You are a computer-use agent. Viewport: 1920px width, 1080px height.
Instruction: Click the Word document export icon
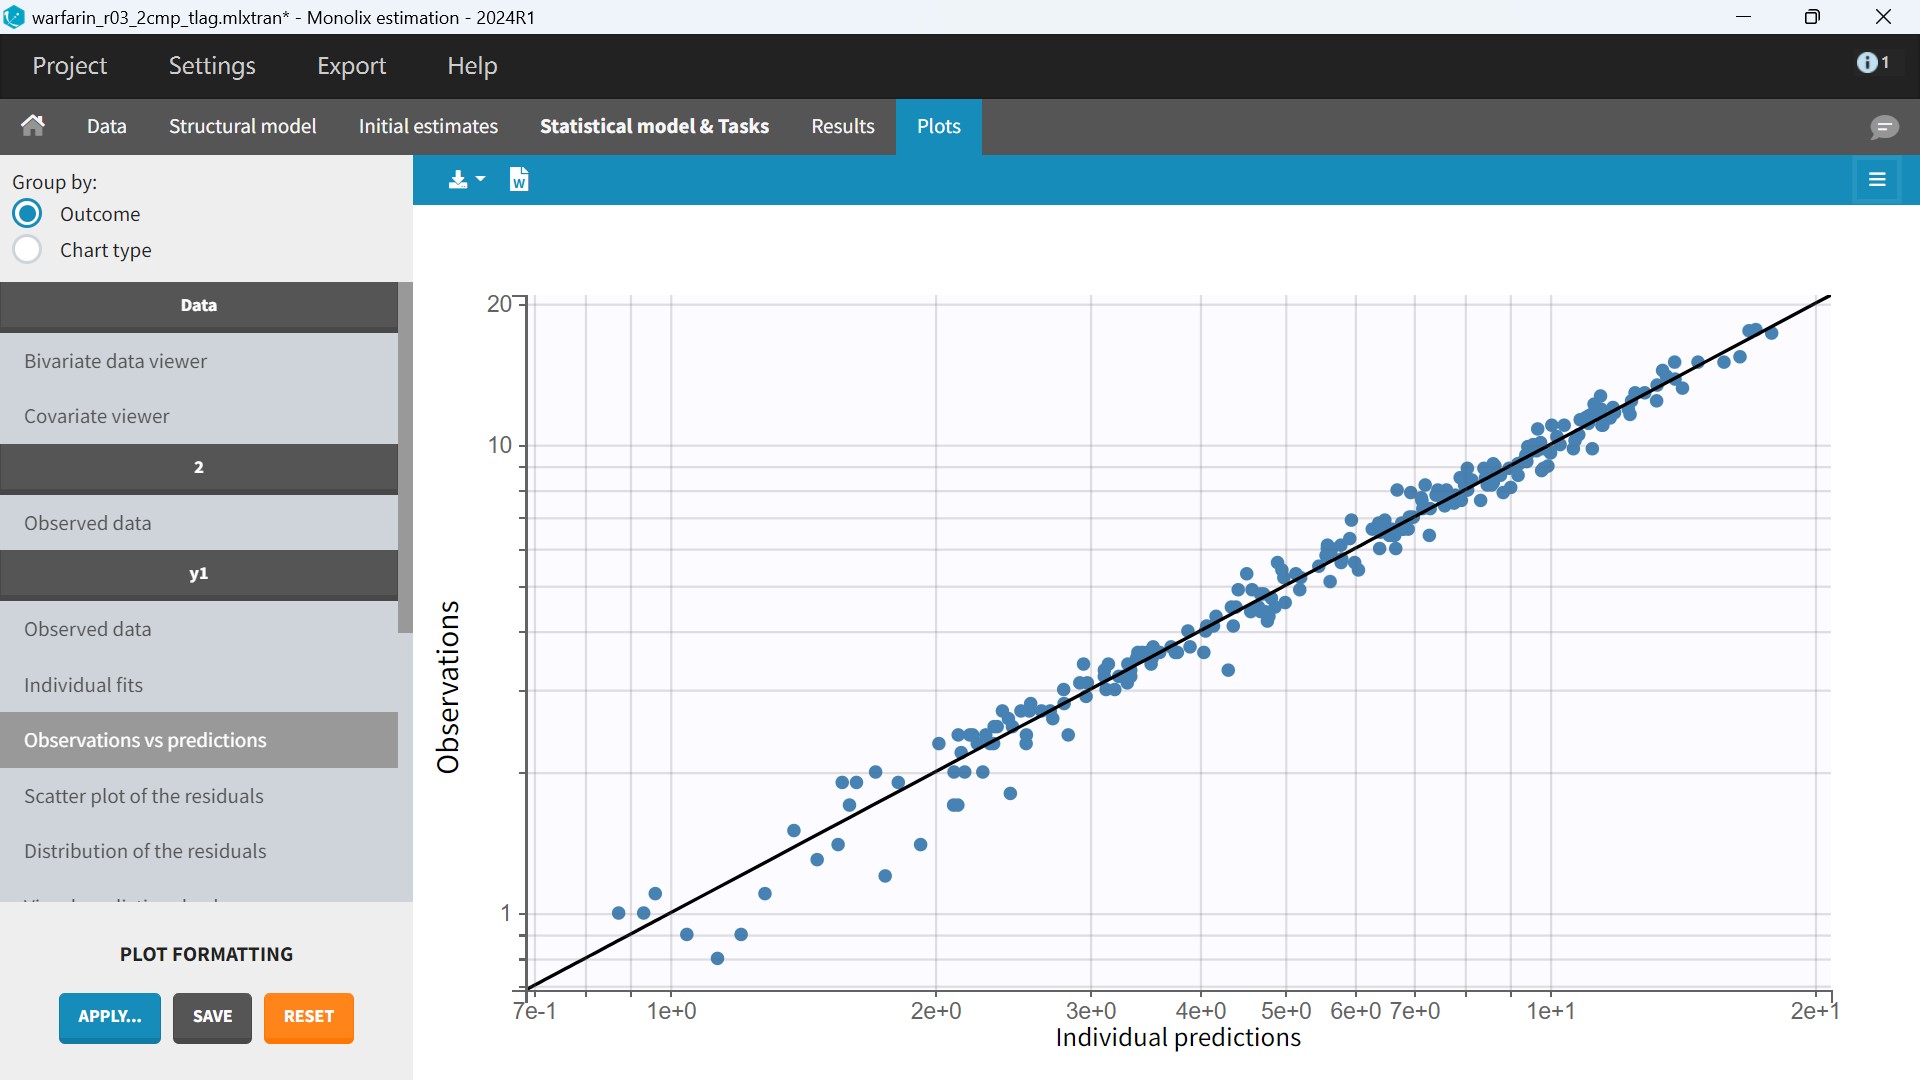click(519, 180)
